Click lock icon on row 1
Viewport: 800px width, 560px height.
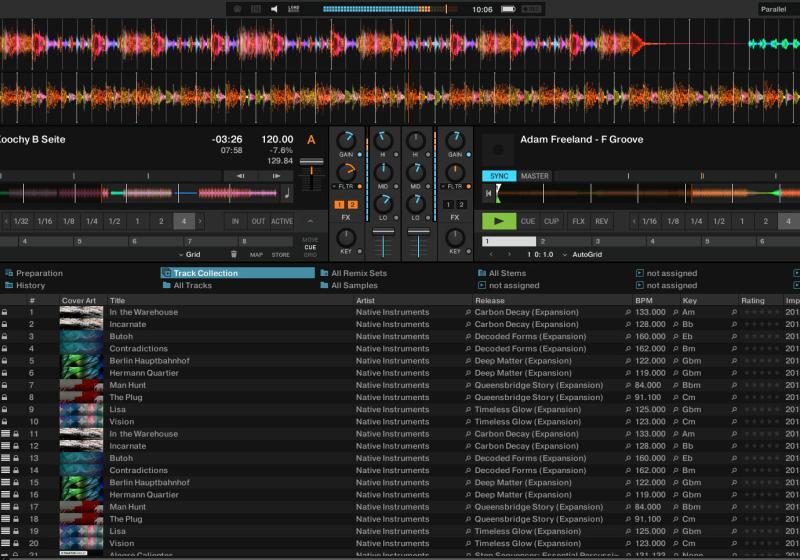(4, 312)
